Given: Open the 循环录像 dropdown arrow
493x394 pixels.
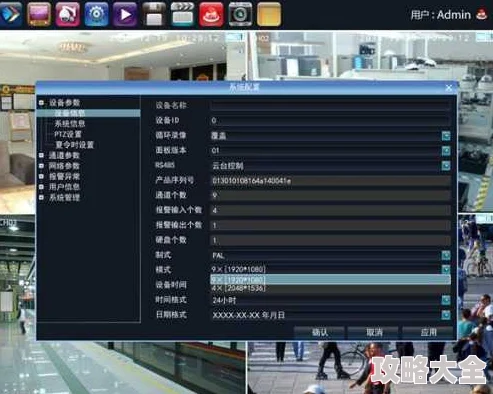Looking at the screenshot, I should point(446,136).
